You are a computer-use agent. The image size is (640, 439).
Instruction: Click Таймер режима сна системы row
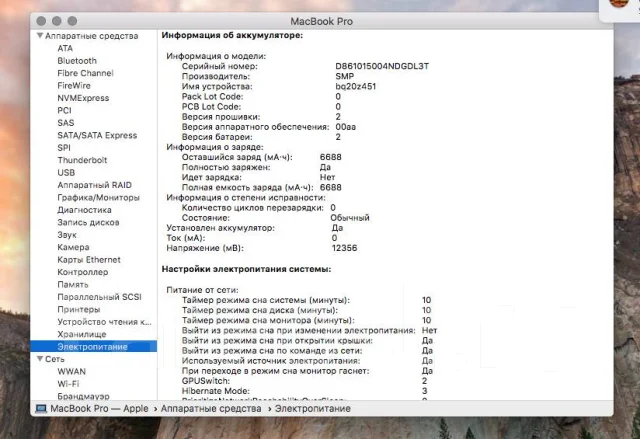click(x=307, y=300)
